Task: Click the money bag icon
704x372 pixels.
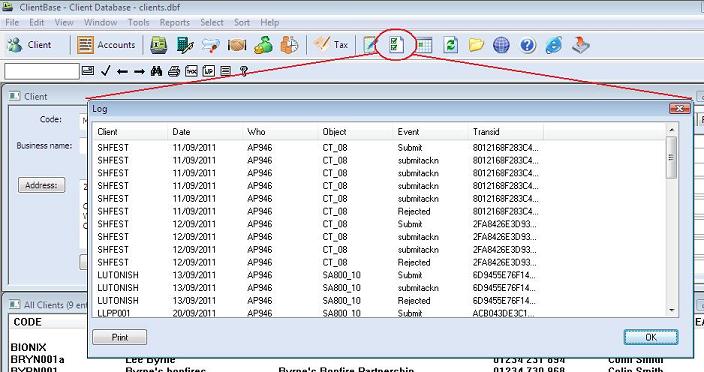Action: (263, 45)
